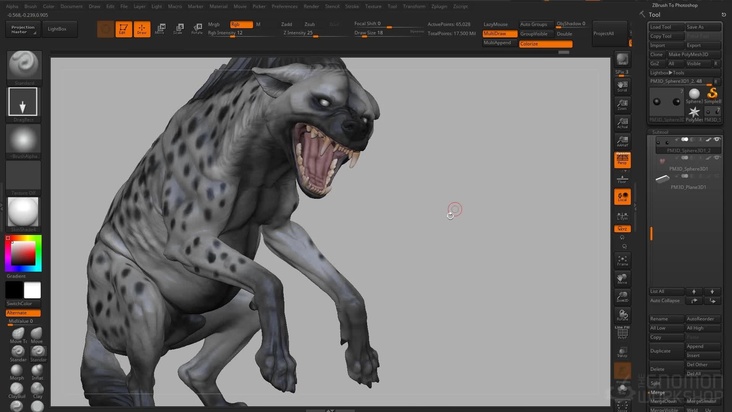Viewport: 732px width, 412px height.
Task: Click the Auto Groups button
Action: [x=536, y=24]
